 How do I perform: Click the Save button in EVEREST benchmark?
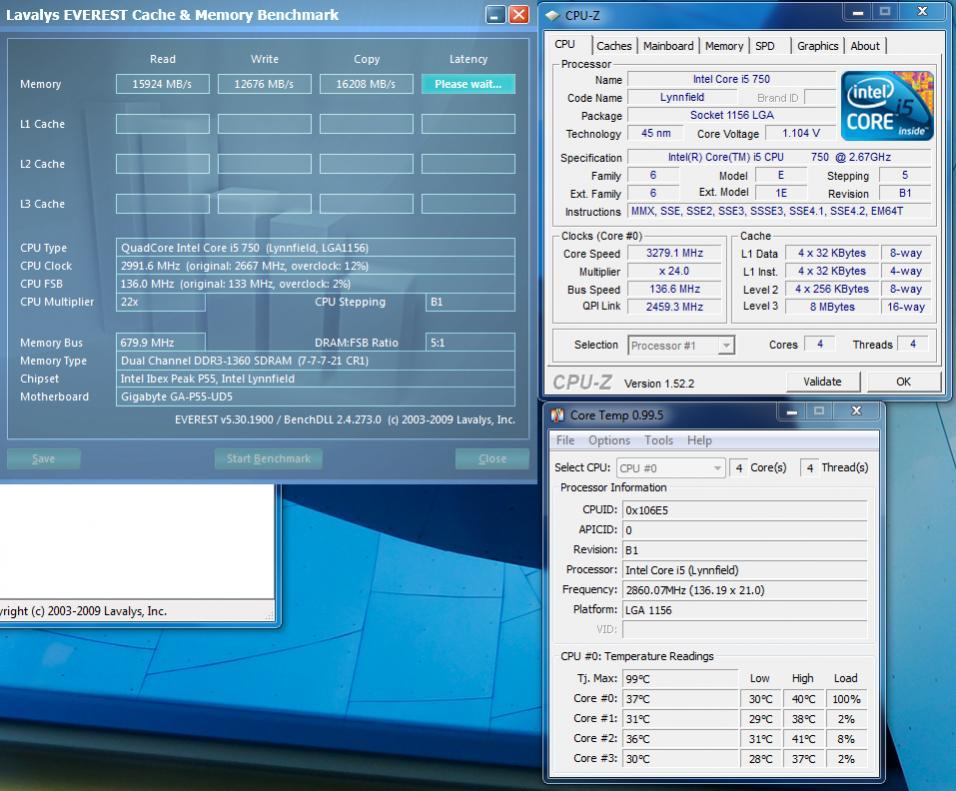(43, 459)
